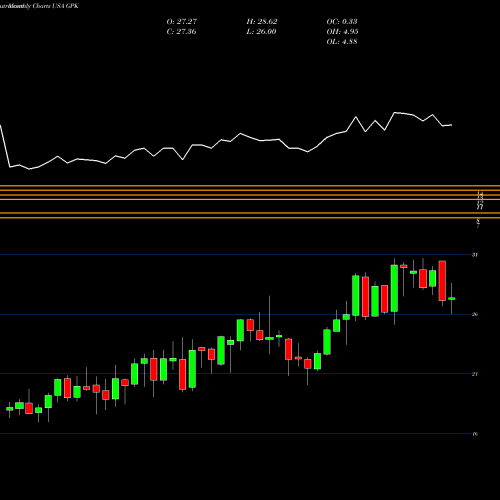
Task: Click the tall red candle near 31 level
Action: pos(442,281)
